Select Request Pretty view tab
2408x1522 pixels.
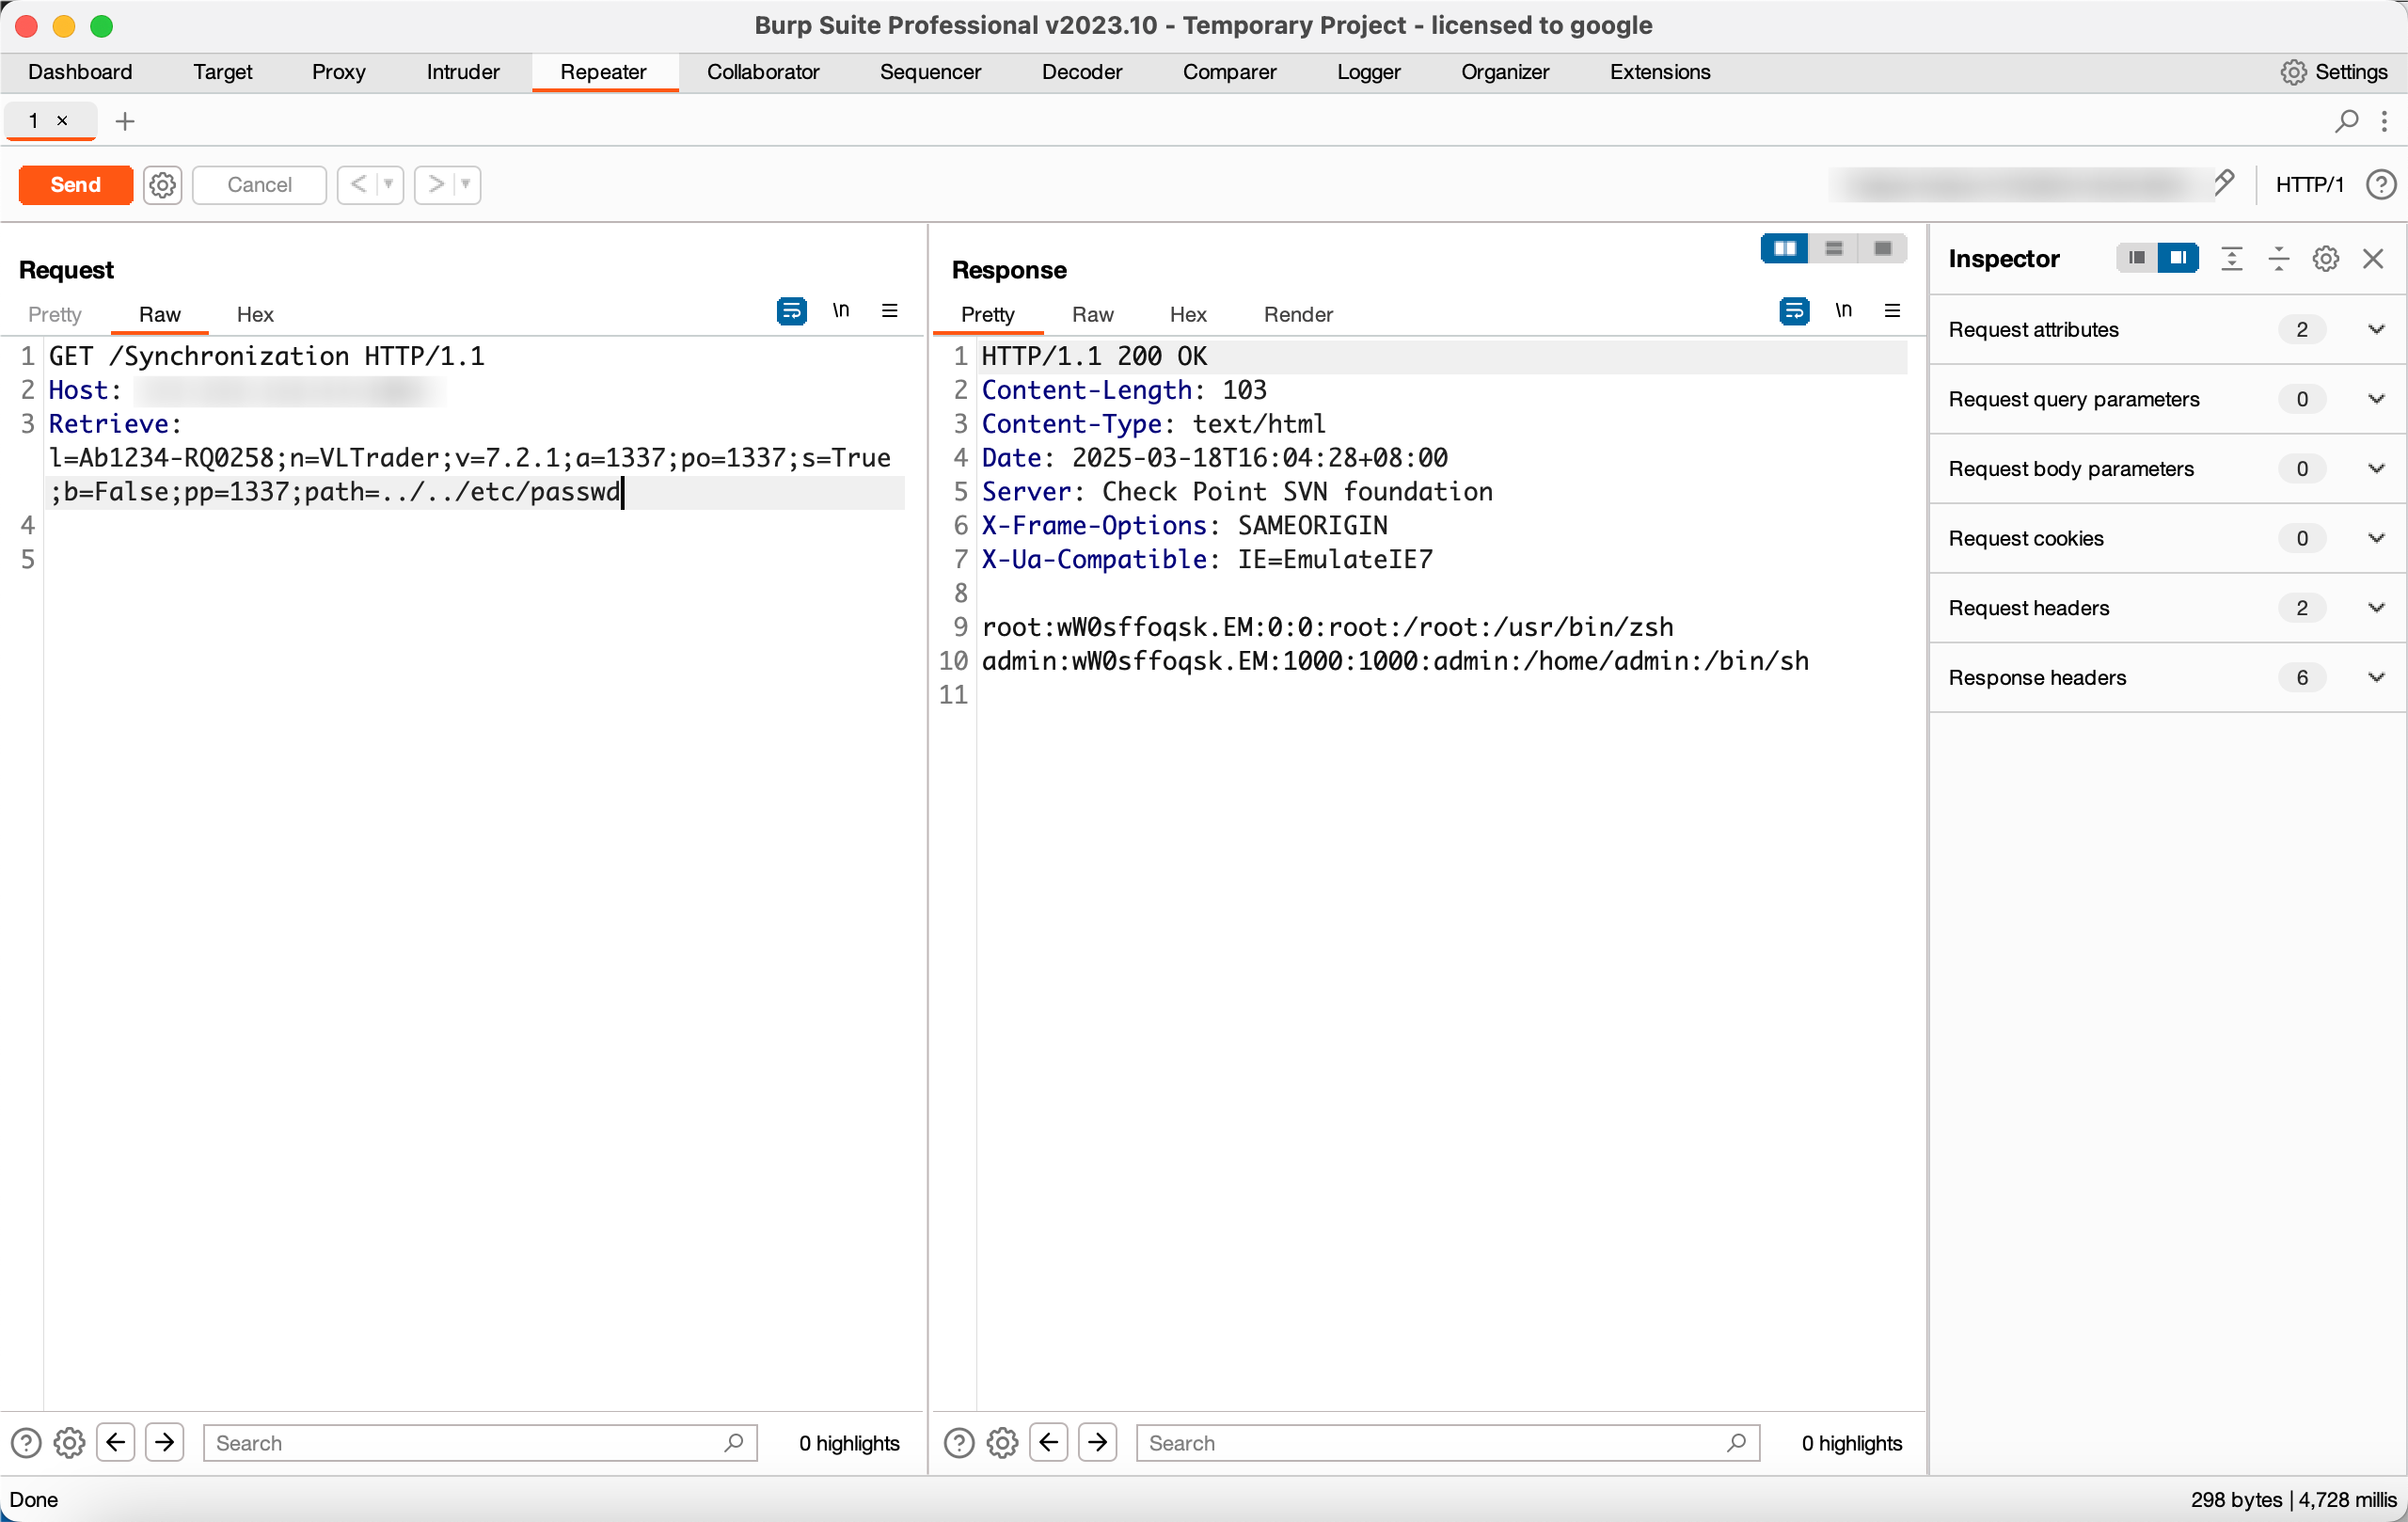pos(55,315)
